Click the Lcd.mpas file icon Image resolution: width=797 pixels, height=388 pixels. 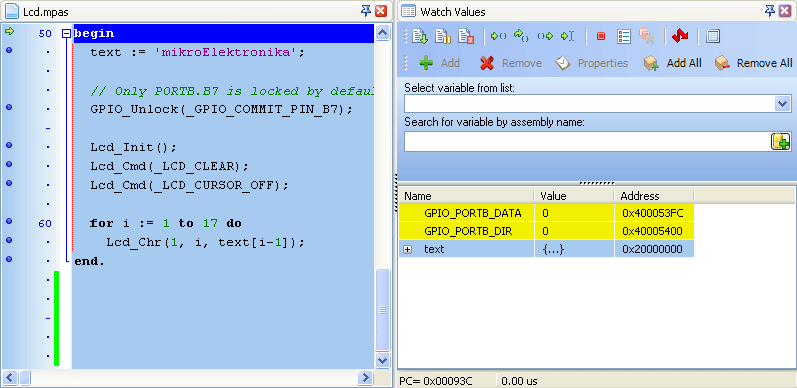12,11
